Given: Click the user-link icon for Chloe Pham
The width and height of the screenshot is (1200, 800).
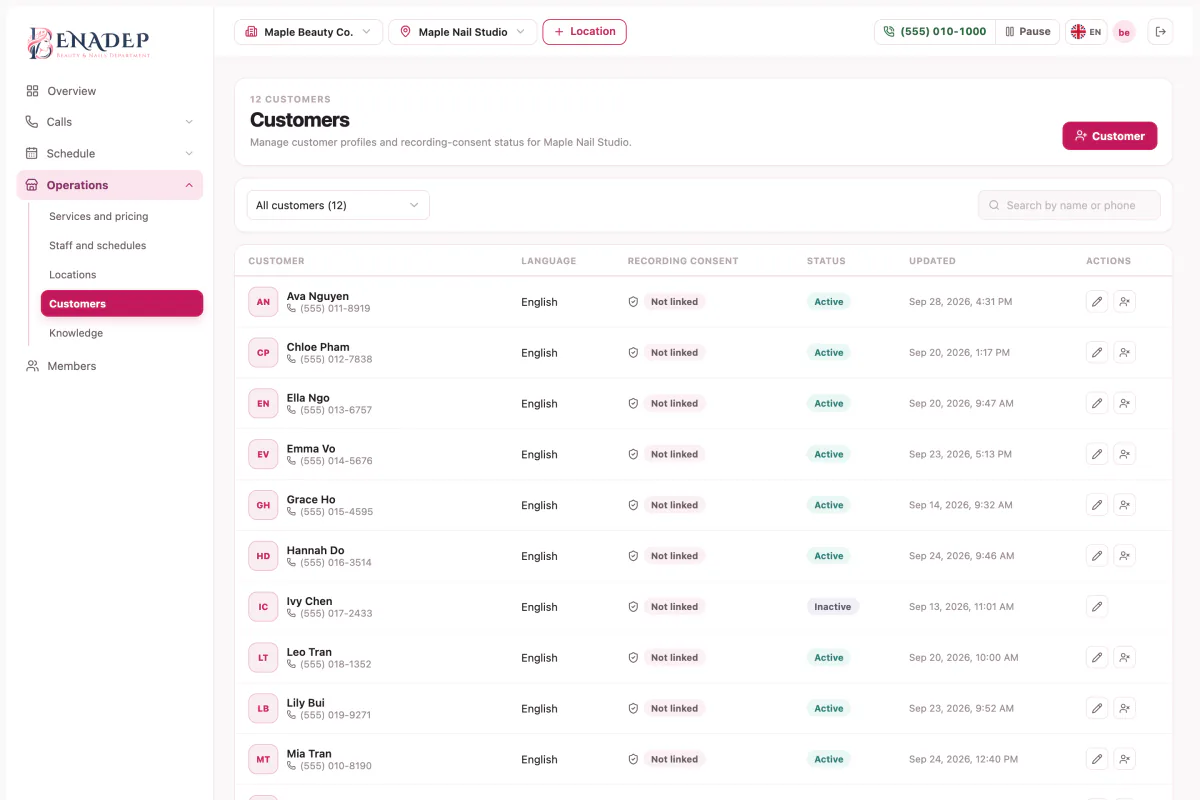Looking at the screenshot, I should coord(1125,352).
